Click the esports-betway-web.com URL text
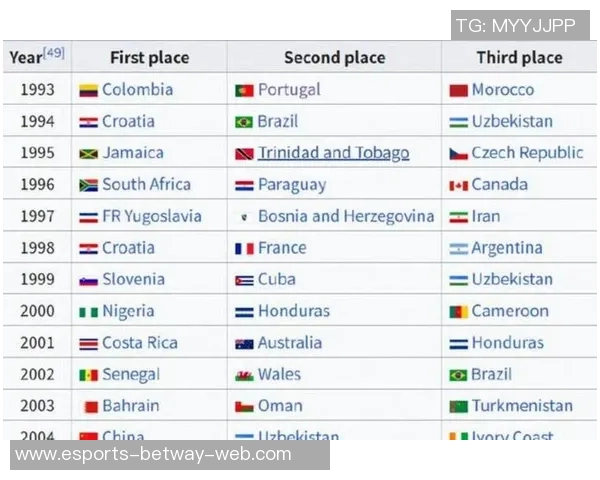 click(154, 454)
